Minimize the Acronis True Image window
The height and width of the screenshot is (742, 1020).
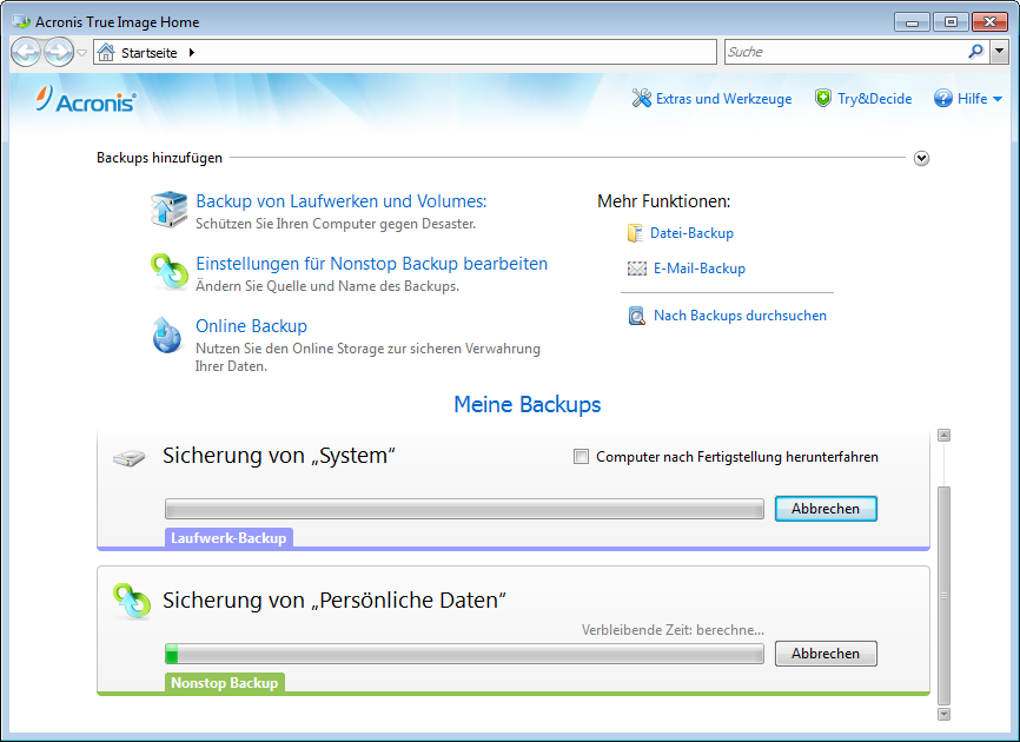click(x=912, y=22)
